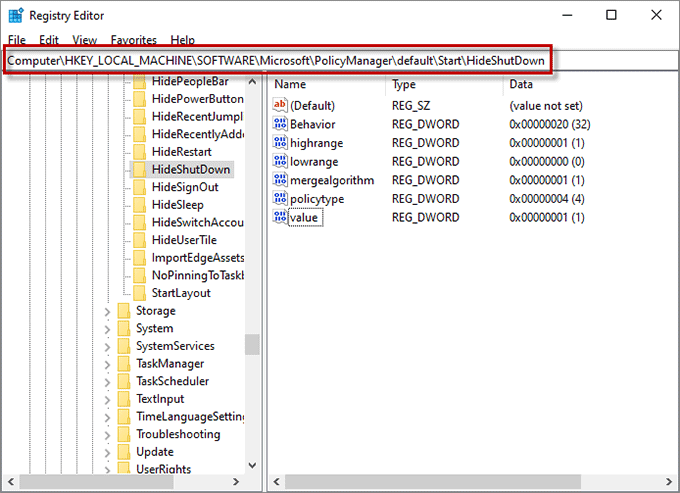
Task: Select the policytype value name
Action: click(x=317, y=199)
